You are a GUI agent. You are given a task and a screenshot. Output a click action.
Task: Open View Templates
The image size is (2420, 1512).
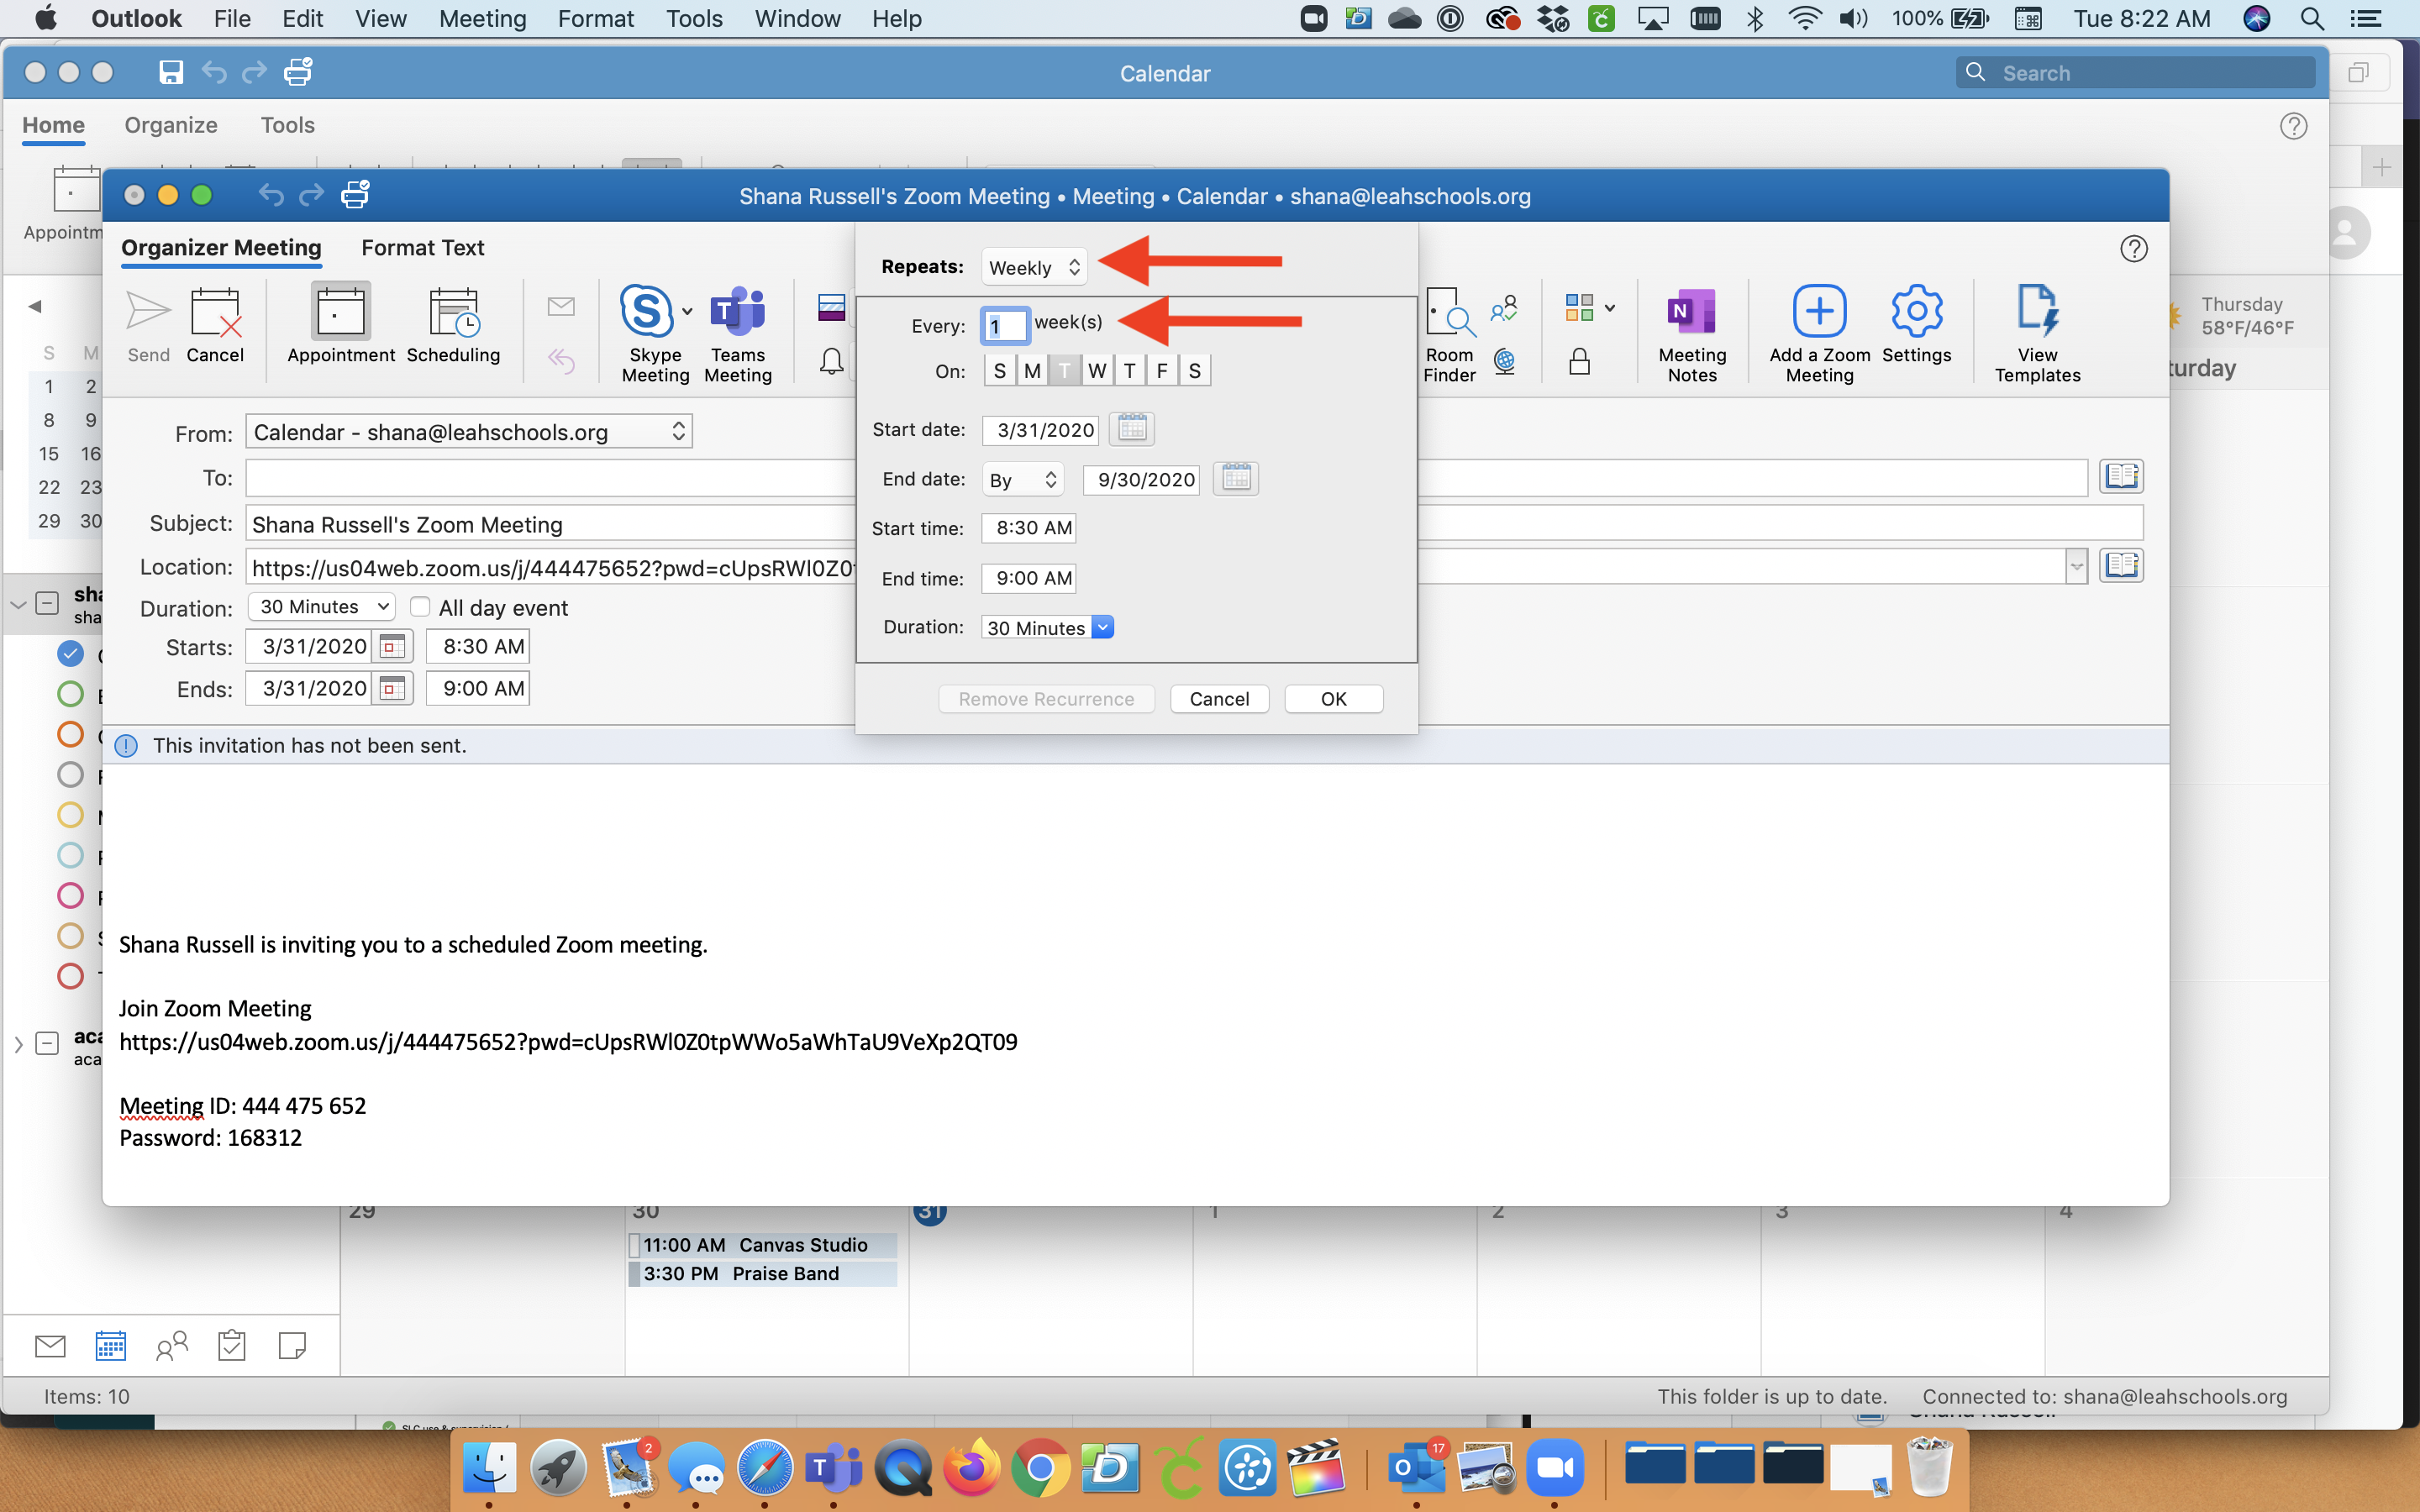(2037, 334)
